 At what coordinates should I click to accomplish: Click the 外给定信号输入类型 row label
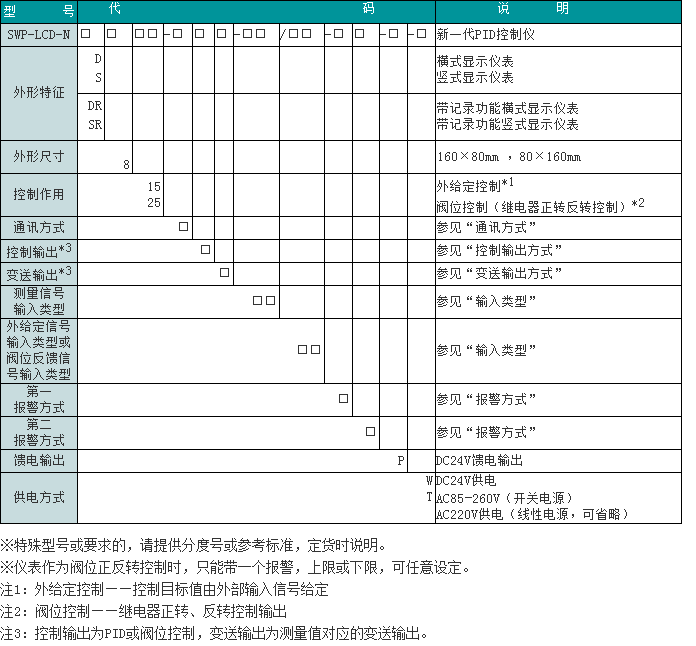(39, 351)
